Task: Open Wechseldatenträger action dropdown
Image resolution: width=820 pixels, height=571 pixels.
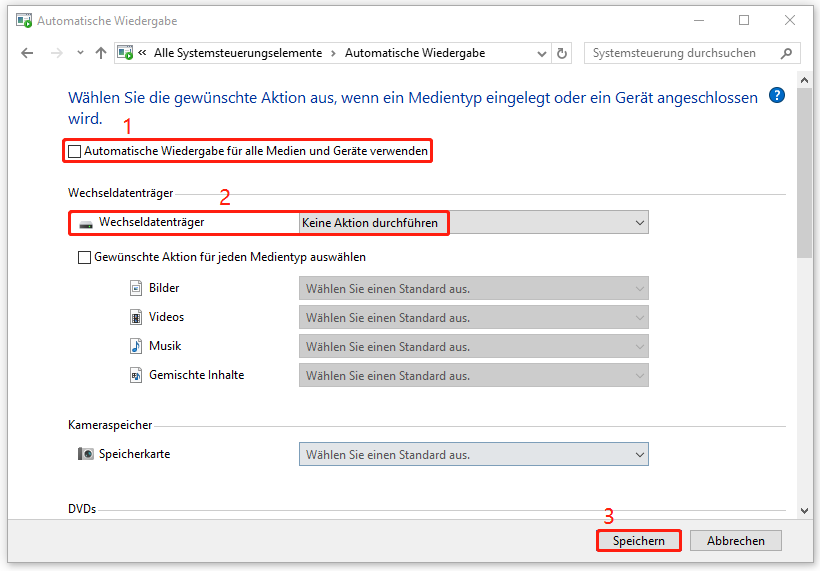Action: (x=474, y=223)
